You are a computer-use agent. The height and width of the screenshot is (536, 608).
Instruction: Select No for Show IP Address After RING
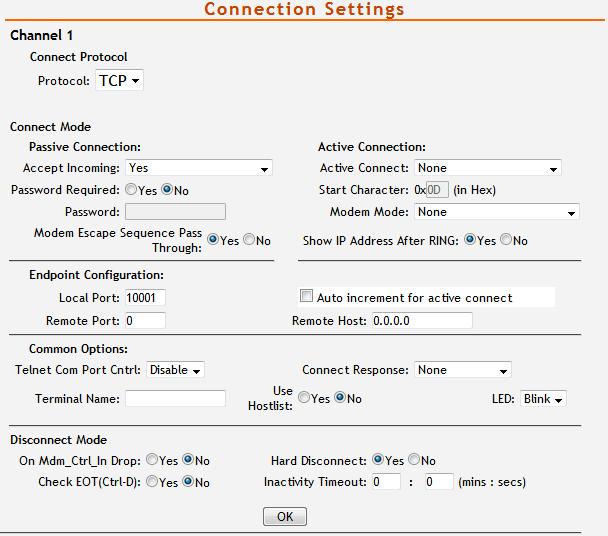coord(506,239)
